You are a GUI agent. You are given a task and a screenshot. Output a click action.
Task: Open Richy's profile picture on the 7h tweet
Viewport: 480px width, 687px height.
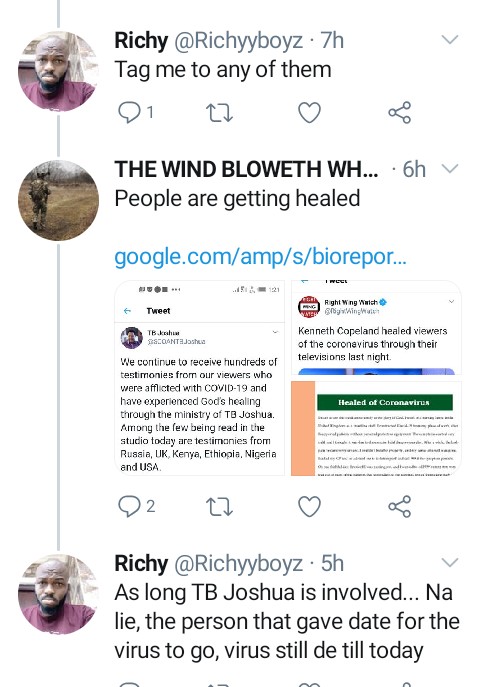pos(58,71)
